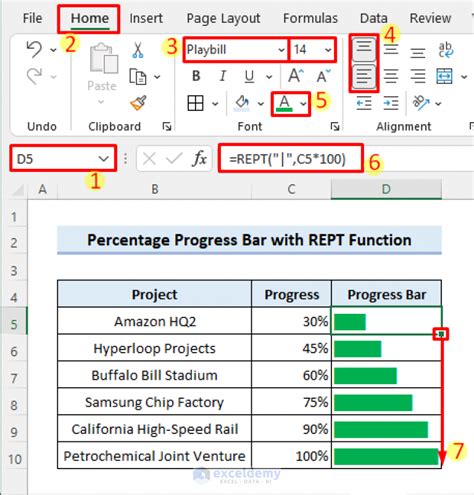Click the Increase Indent icon

pyautogui.click(x=391, y=103)
